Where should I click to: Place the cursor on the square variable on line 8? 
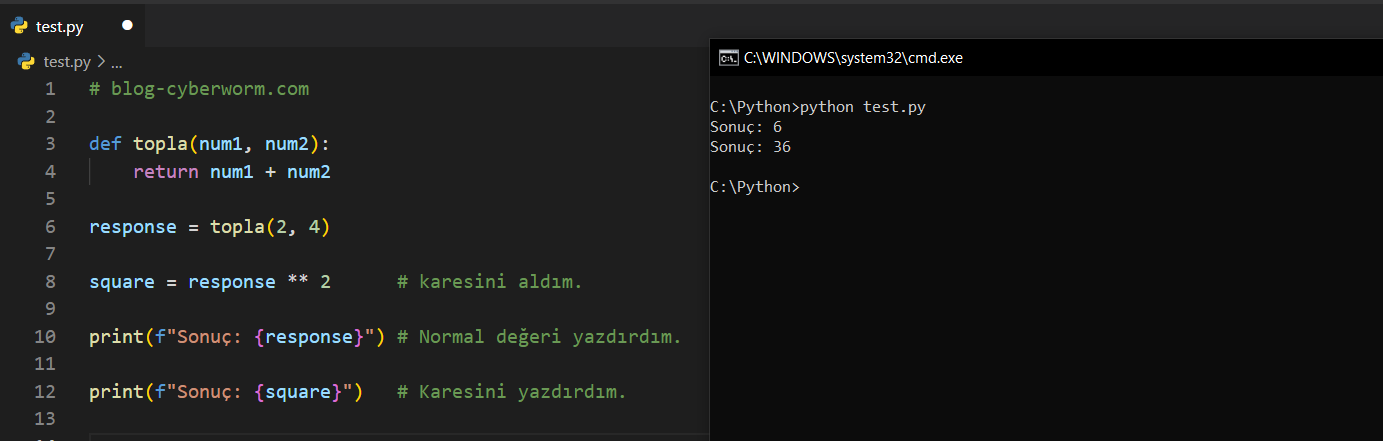pyautogui.click(x=121, y=282)
